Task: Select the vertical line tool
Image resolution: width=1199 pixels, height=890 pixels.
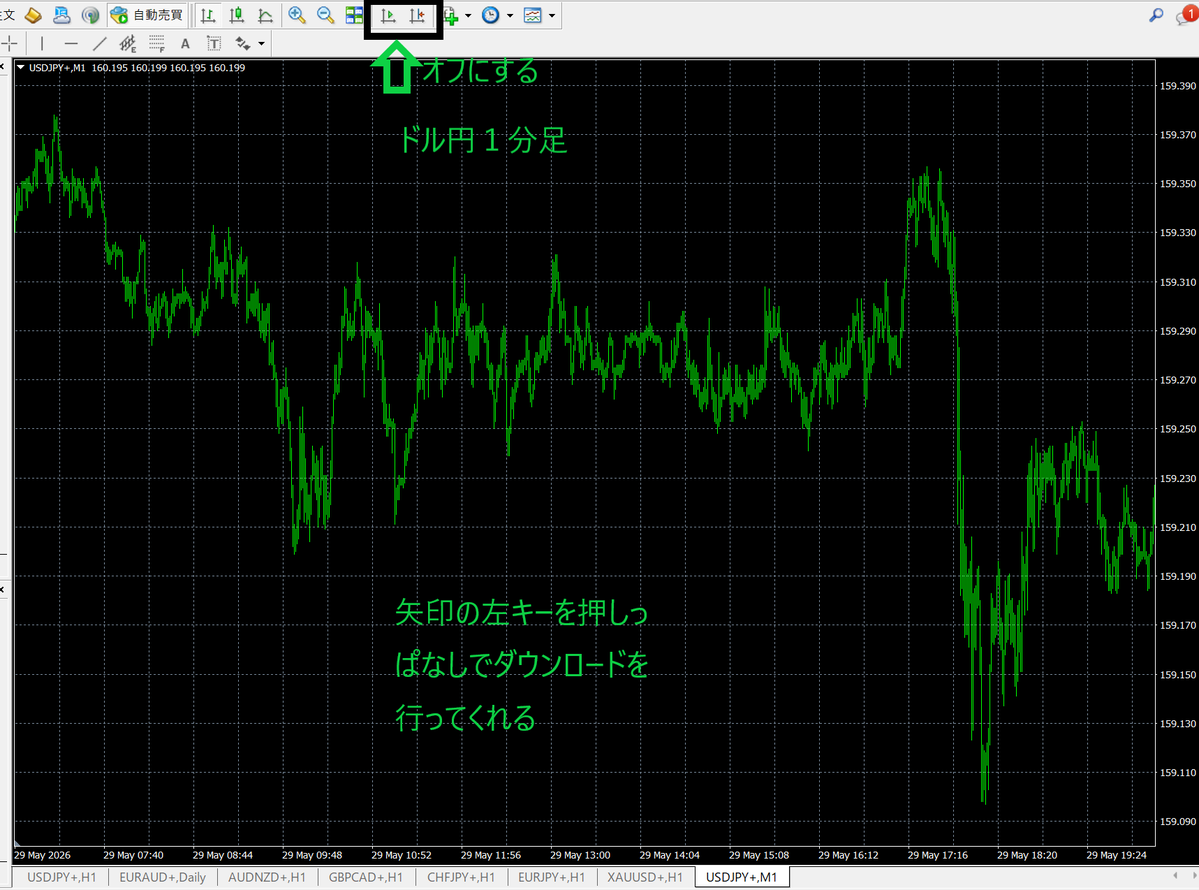Action: coord(42,44)
